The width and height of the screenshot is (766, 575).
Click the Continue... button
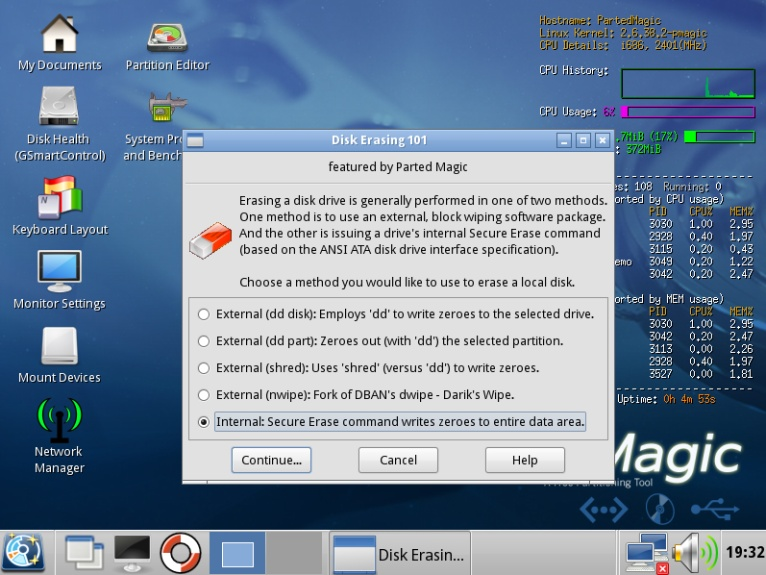tap(271, 460)
